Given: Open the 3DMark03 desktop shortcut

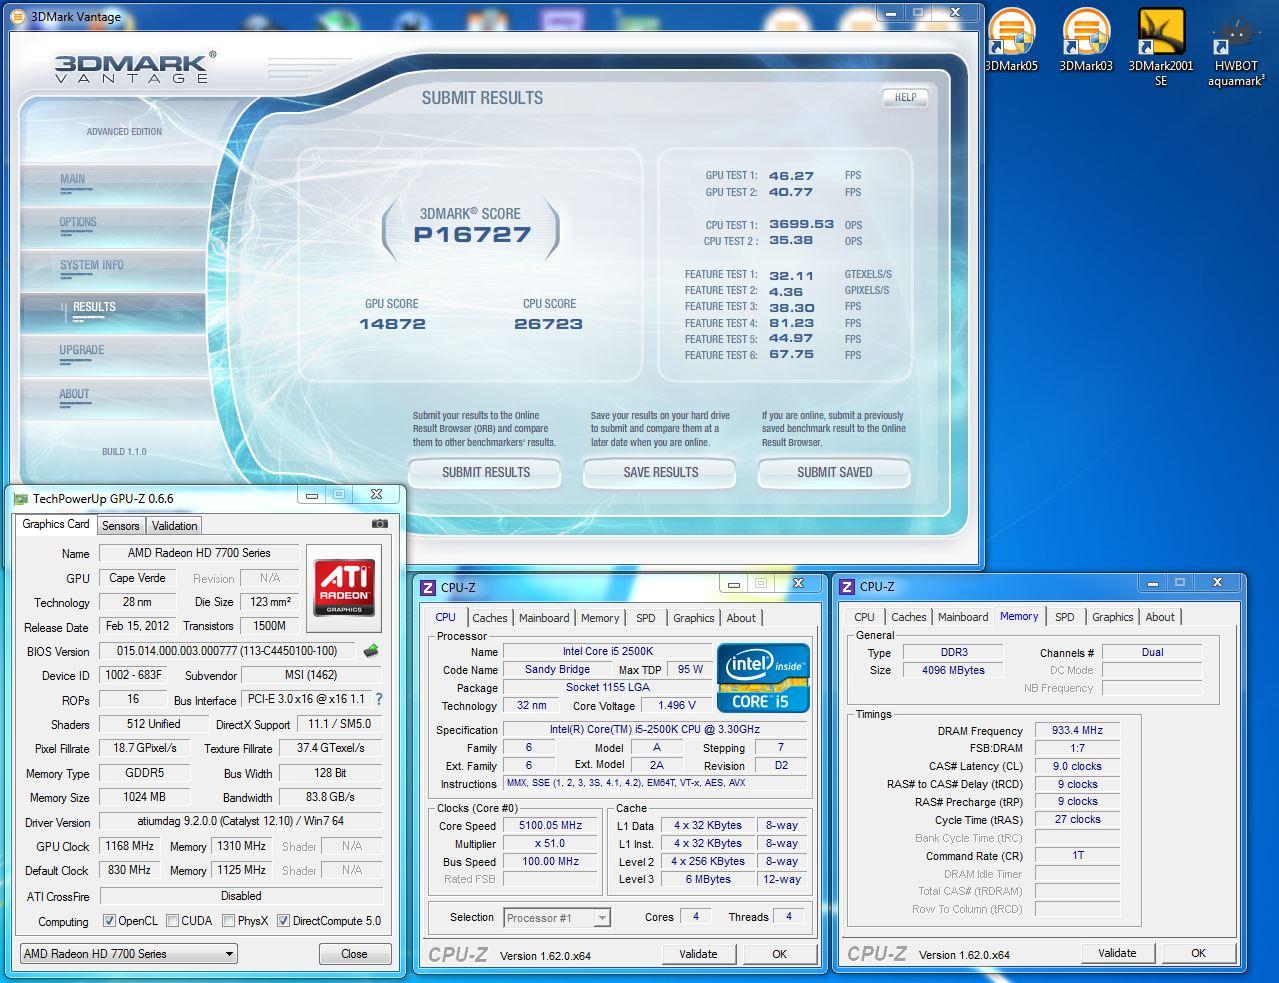Looking at the screenshot, I should pos(1086,40).
